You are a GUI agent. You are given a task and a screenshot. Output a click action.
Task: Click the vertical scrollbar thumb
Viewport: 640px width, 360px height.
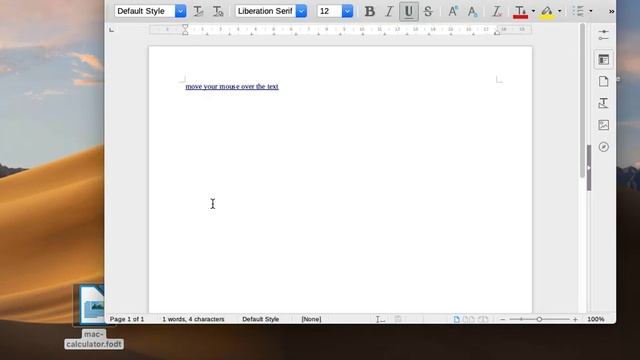tap(582, 100)
